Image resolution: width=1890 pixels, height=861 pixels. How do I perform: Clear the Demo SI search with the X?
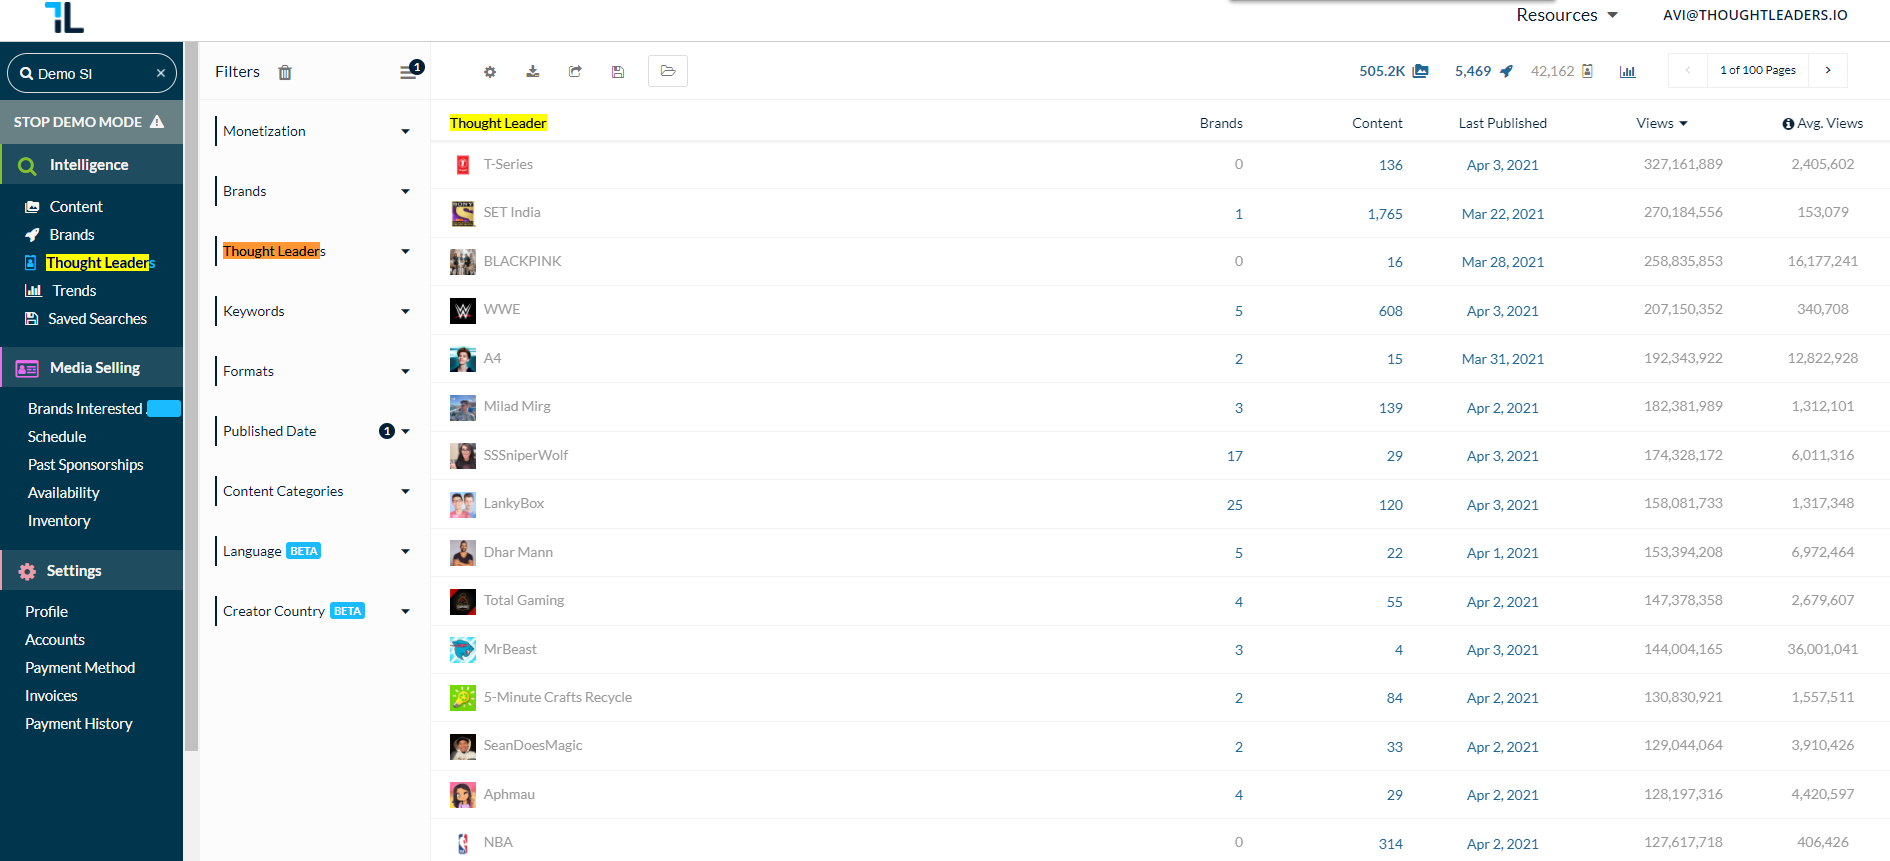(x=161, y=73)
